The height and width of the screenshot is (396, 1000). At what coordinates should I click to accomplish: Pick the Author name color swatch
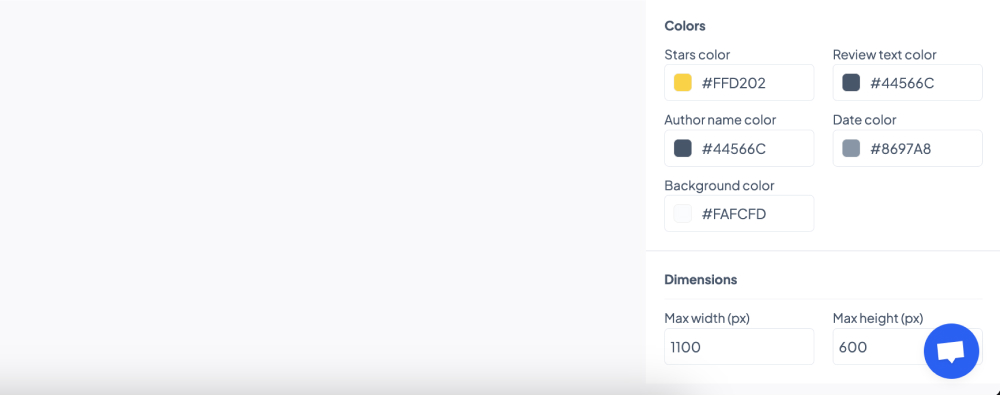682,149
